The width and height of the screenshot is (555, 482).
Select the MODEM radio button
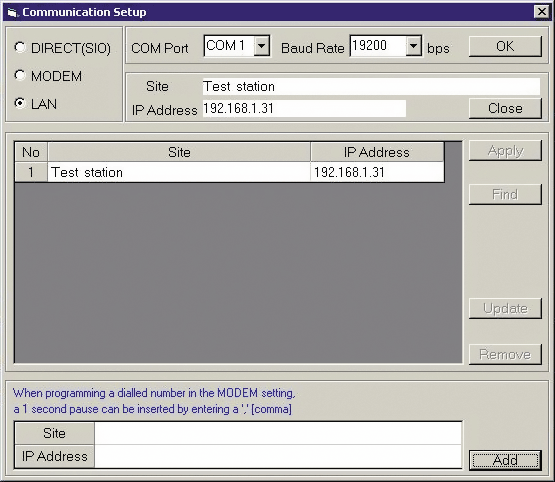tap(20, 75)
